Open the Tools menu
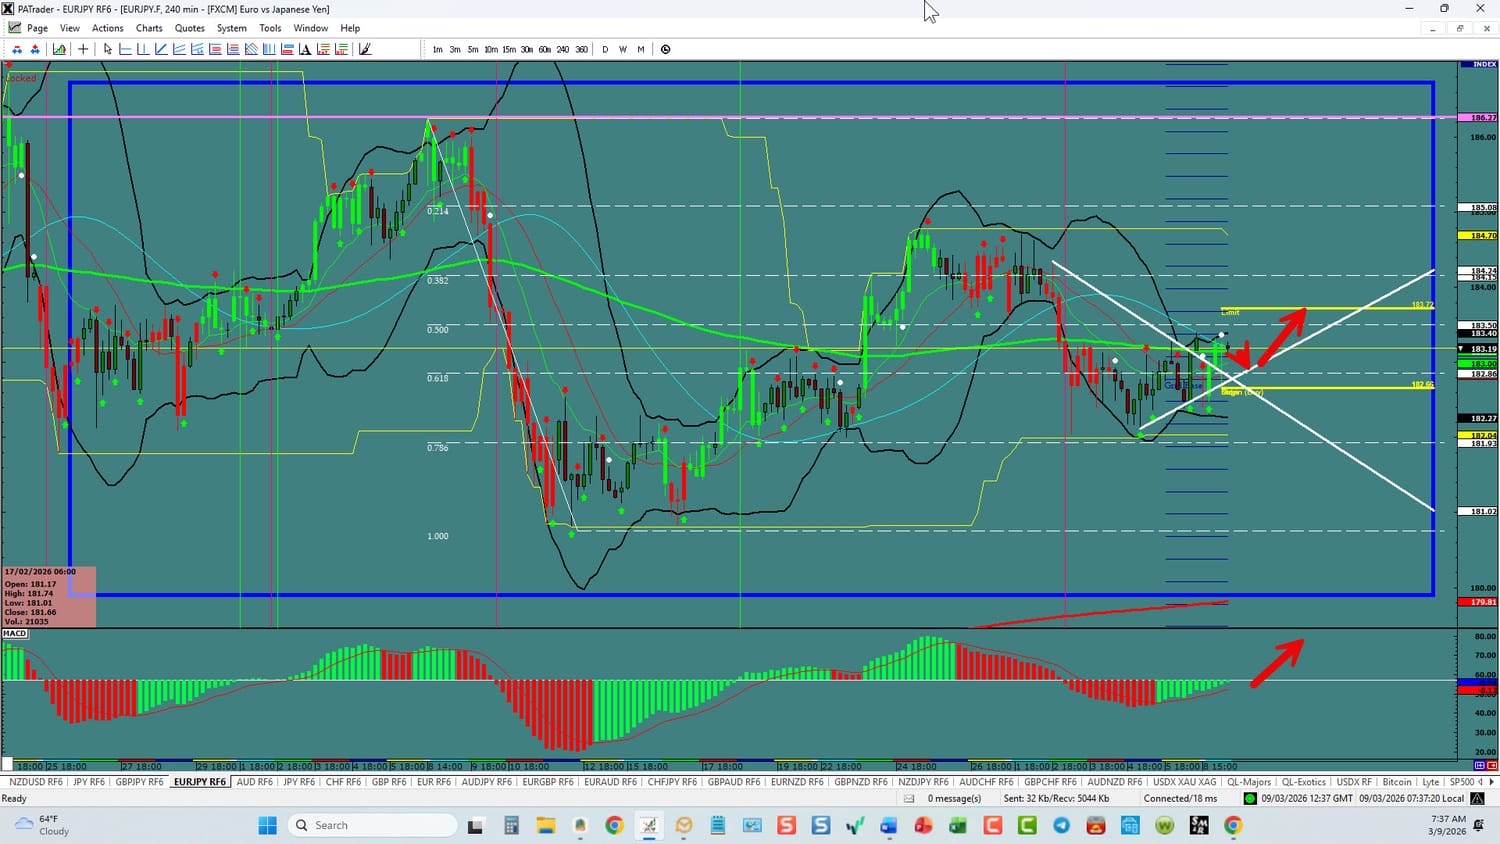1500x844 pixels. (x=270, y=28)
